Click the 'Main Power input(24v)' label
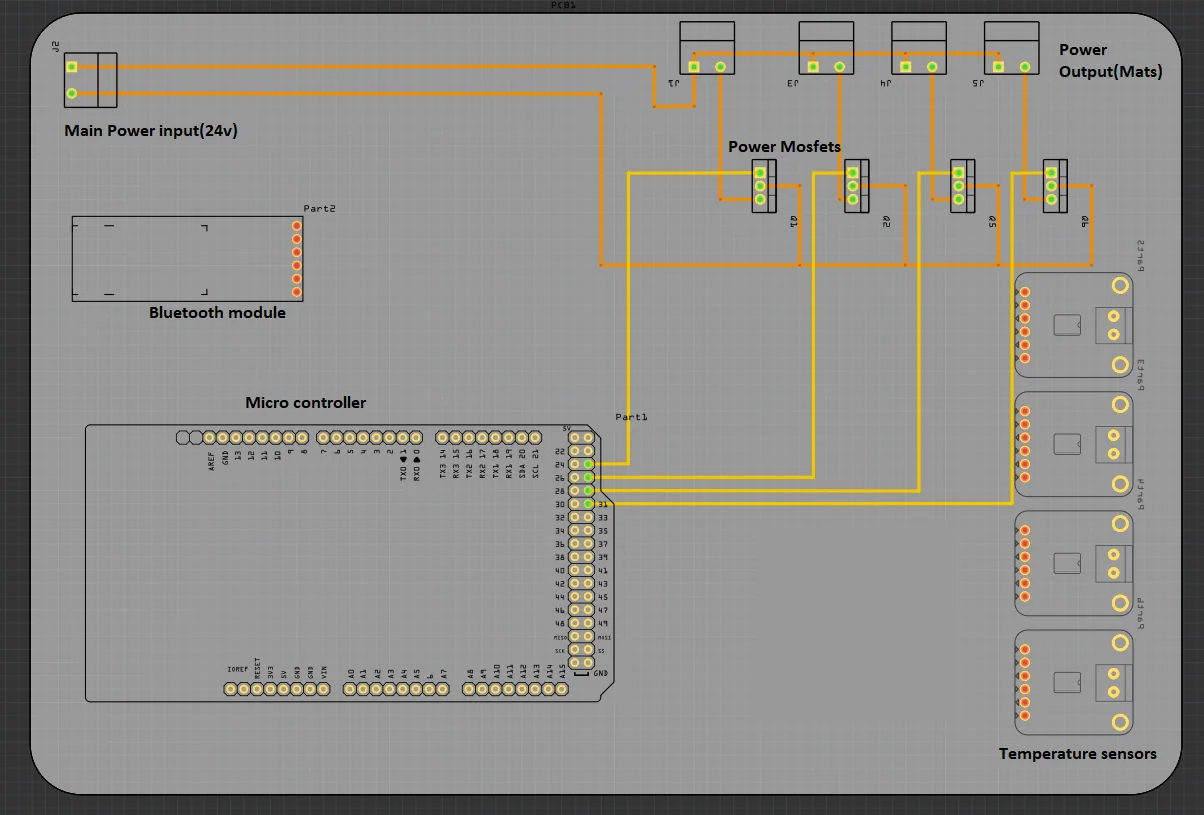Image resolution: width=1204 pixels, height=815 pixels. click(151, 131)
